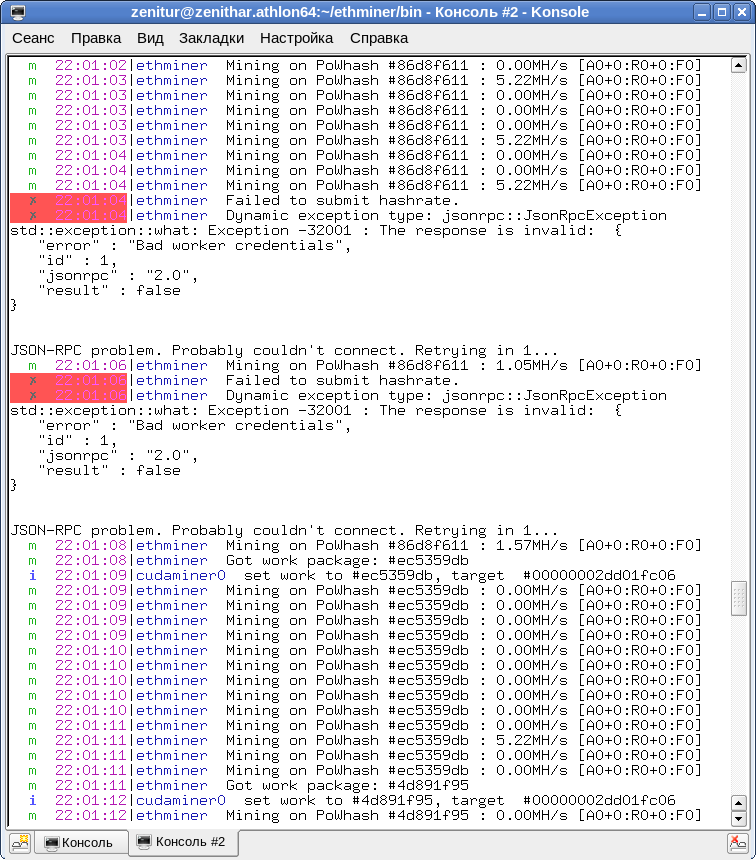Click the cudaminer0 line at 22:01:09
Image resolution: width=756 pixels, height=860 pixels.
click(x=352, y=575)
